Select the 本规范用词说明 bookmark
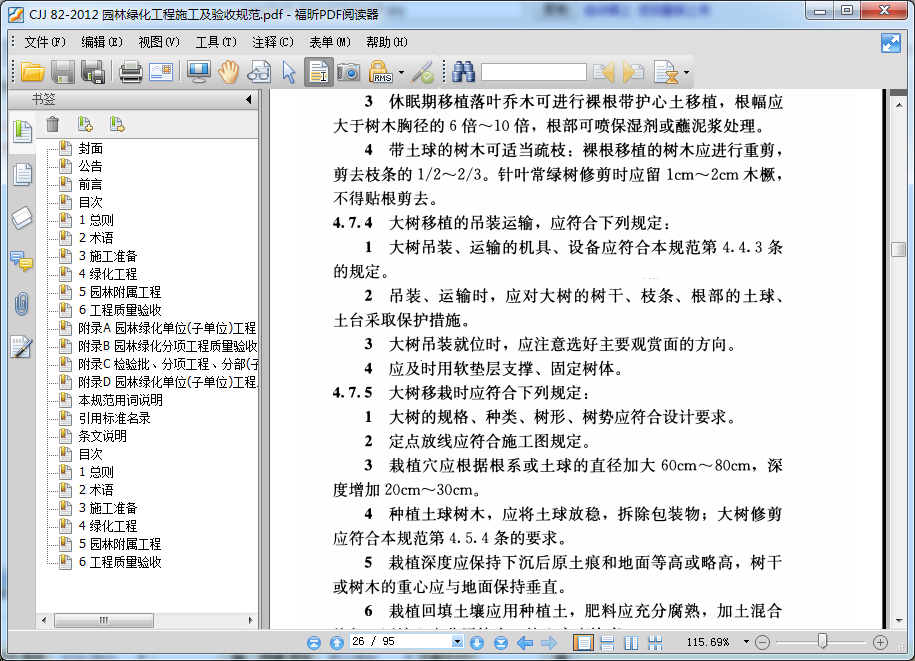Screen dimensions: 915x661 pyautogui.click(x=121, y=400)
